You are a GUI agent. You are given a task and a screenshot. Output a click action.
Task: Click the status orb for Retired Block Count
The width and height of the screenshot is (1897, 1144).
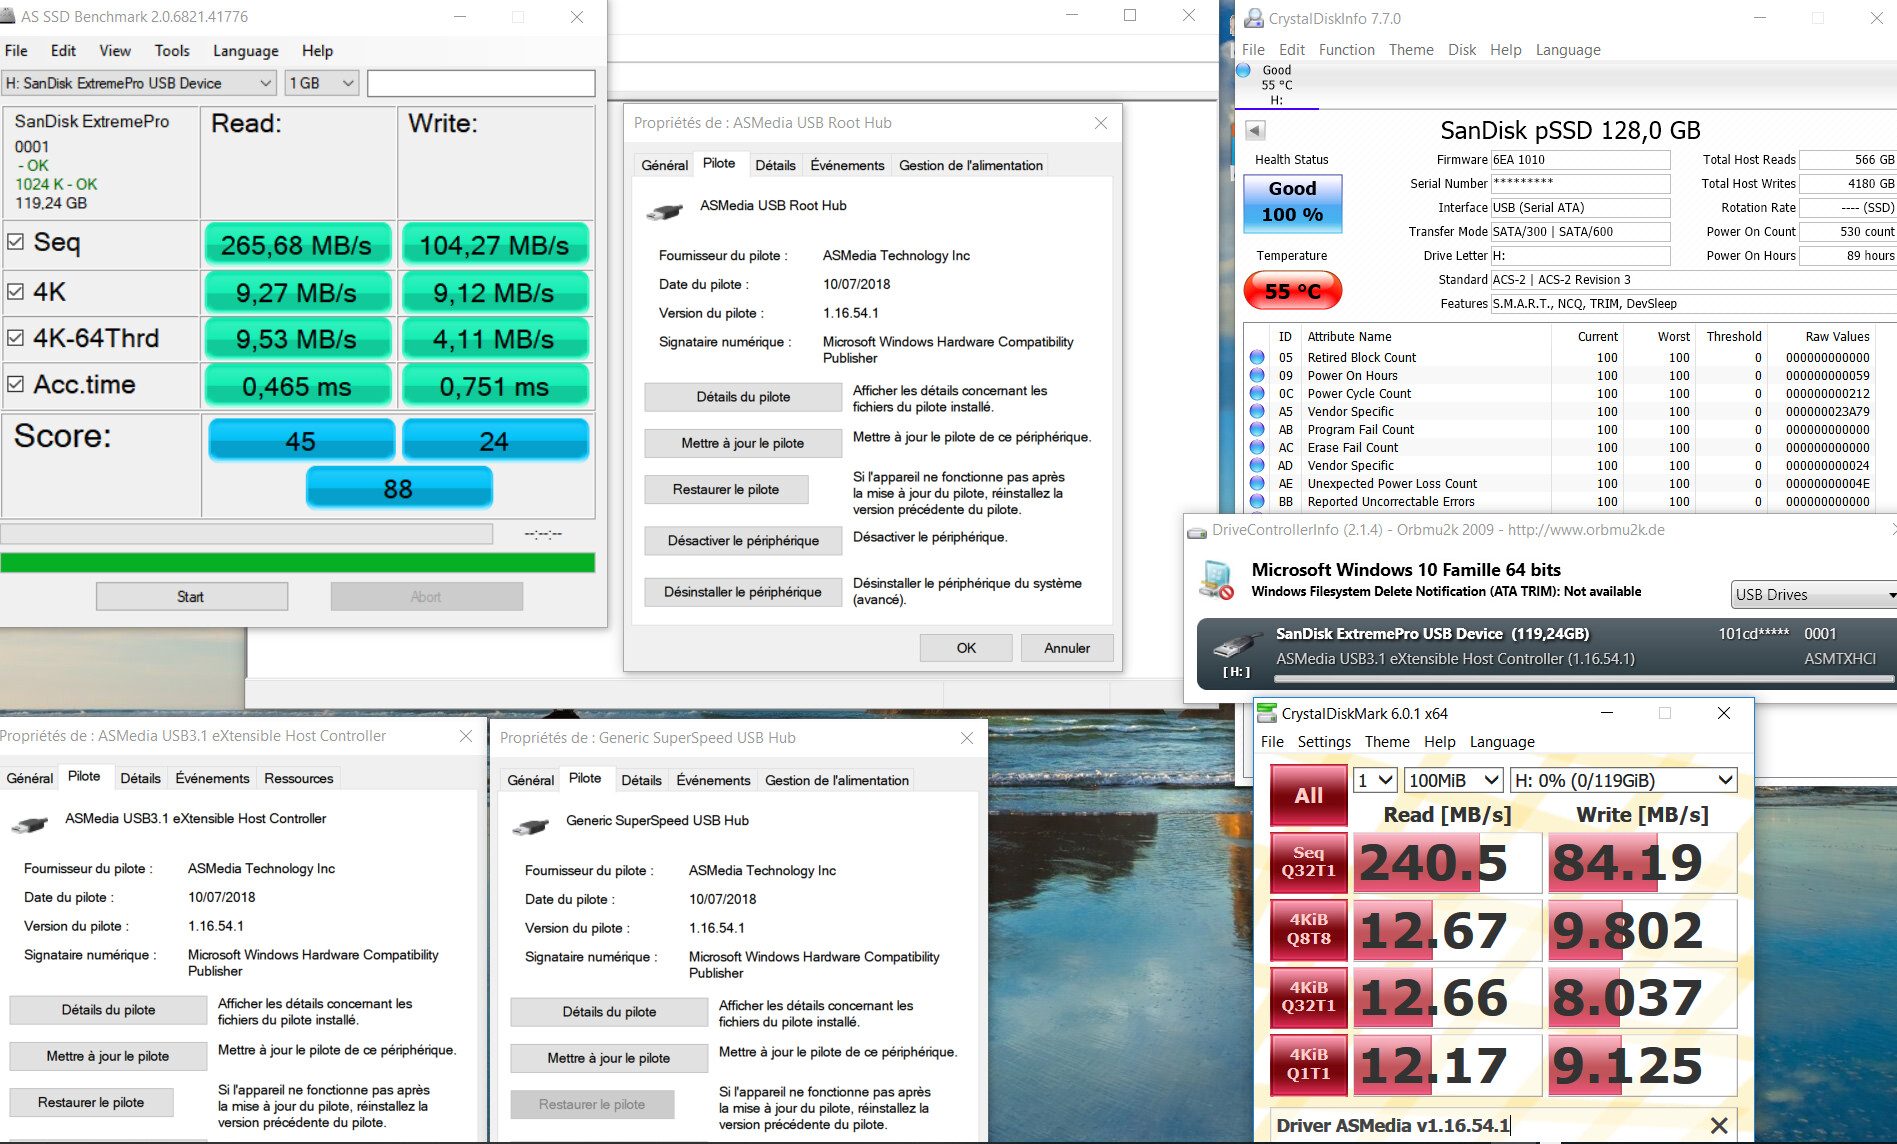(1257, 357)
